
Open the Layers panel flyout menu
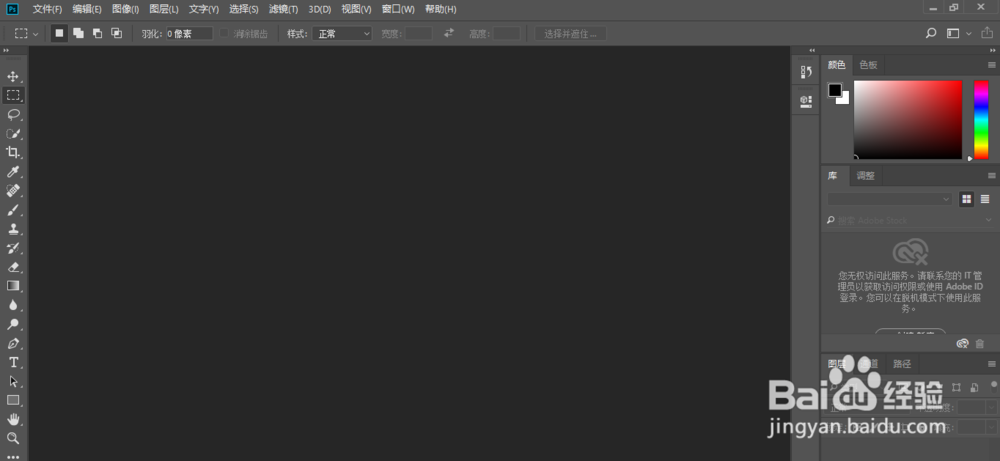click(992, 364)
